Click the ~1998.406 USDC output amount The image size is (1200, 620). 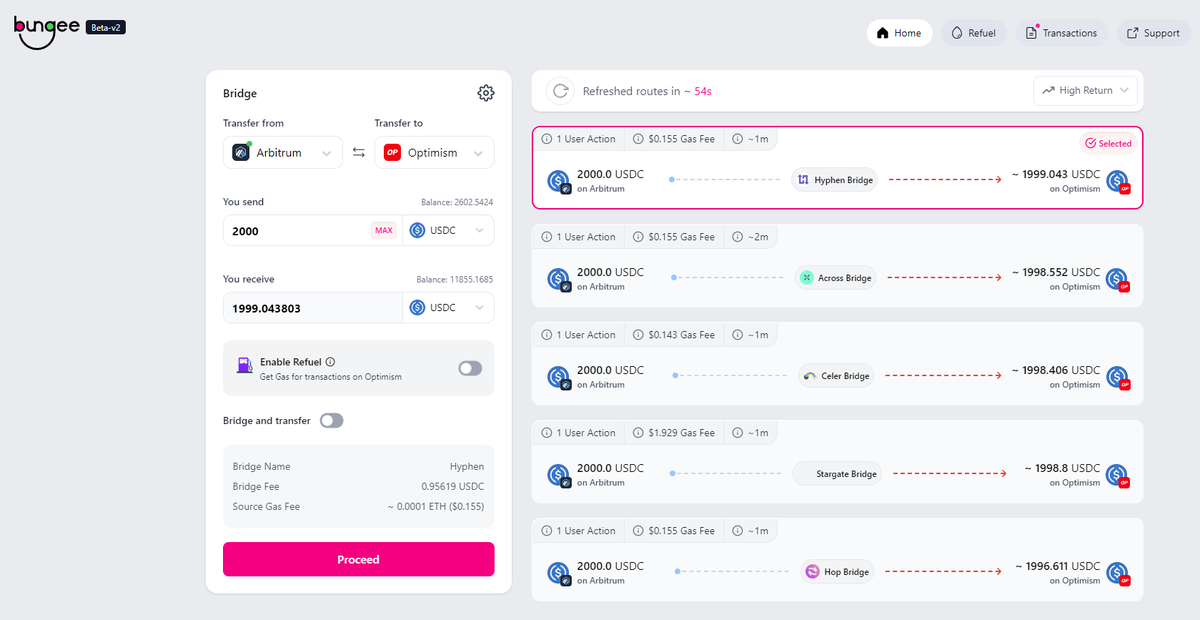tap(1055, 370)
